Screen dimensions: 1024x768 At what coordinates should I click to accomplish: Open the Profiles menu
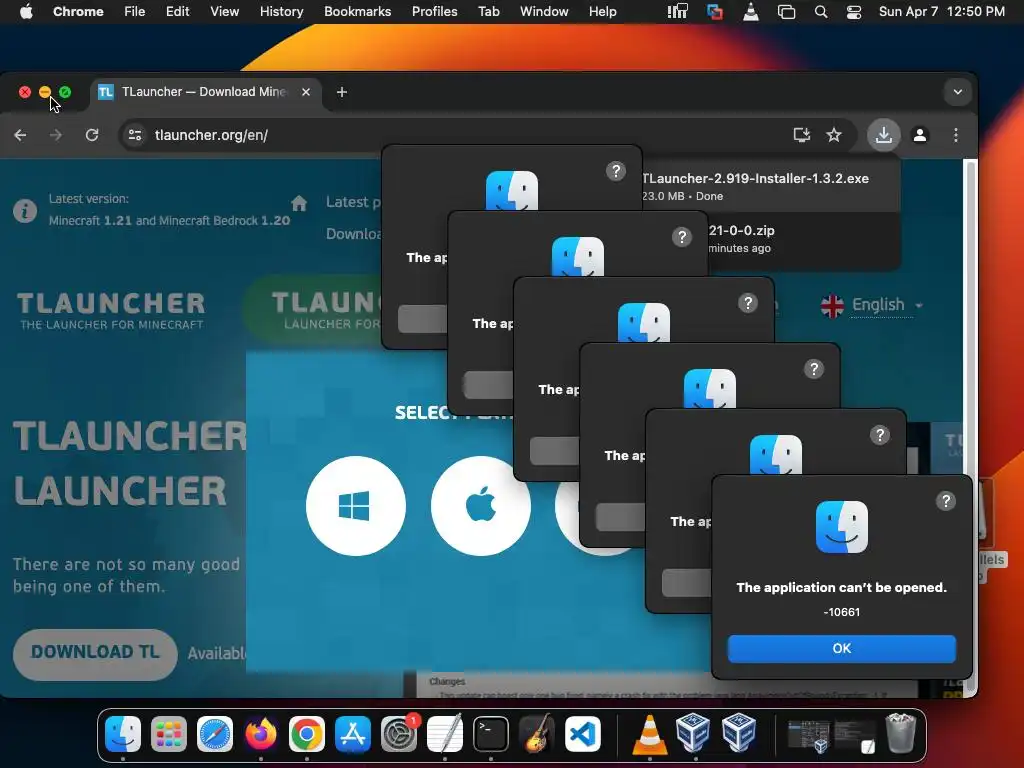tap(434, 12)
